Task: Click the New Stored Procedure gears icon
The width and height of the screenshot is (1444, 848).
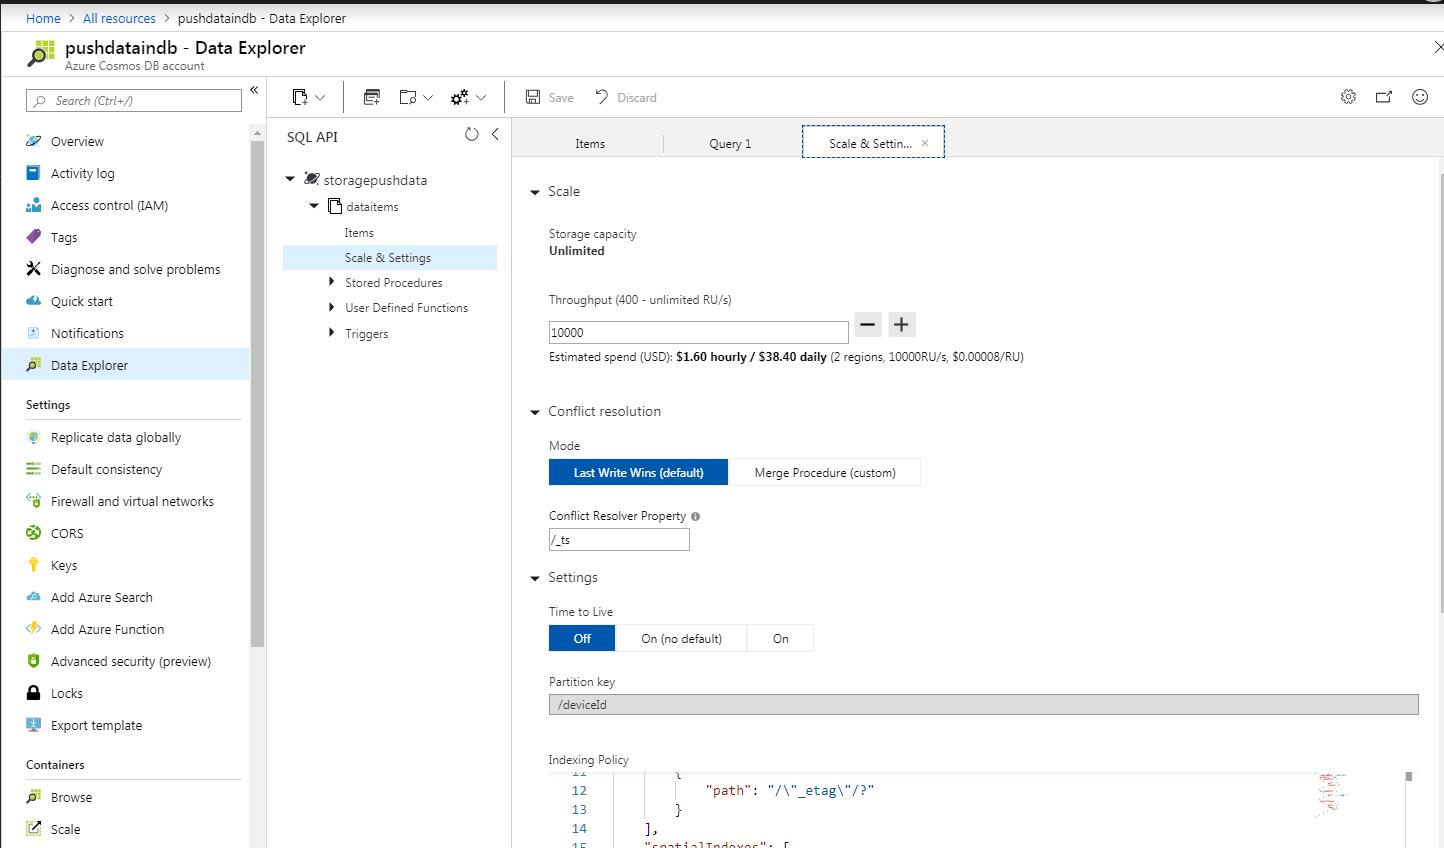Action: tap(460, 97)
